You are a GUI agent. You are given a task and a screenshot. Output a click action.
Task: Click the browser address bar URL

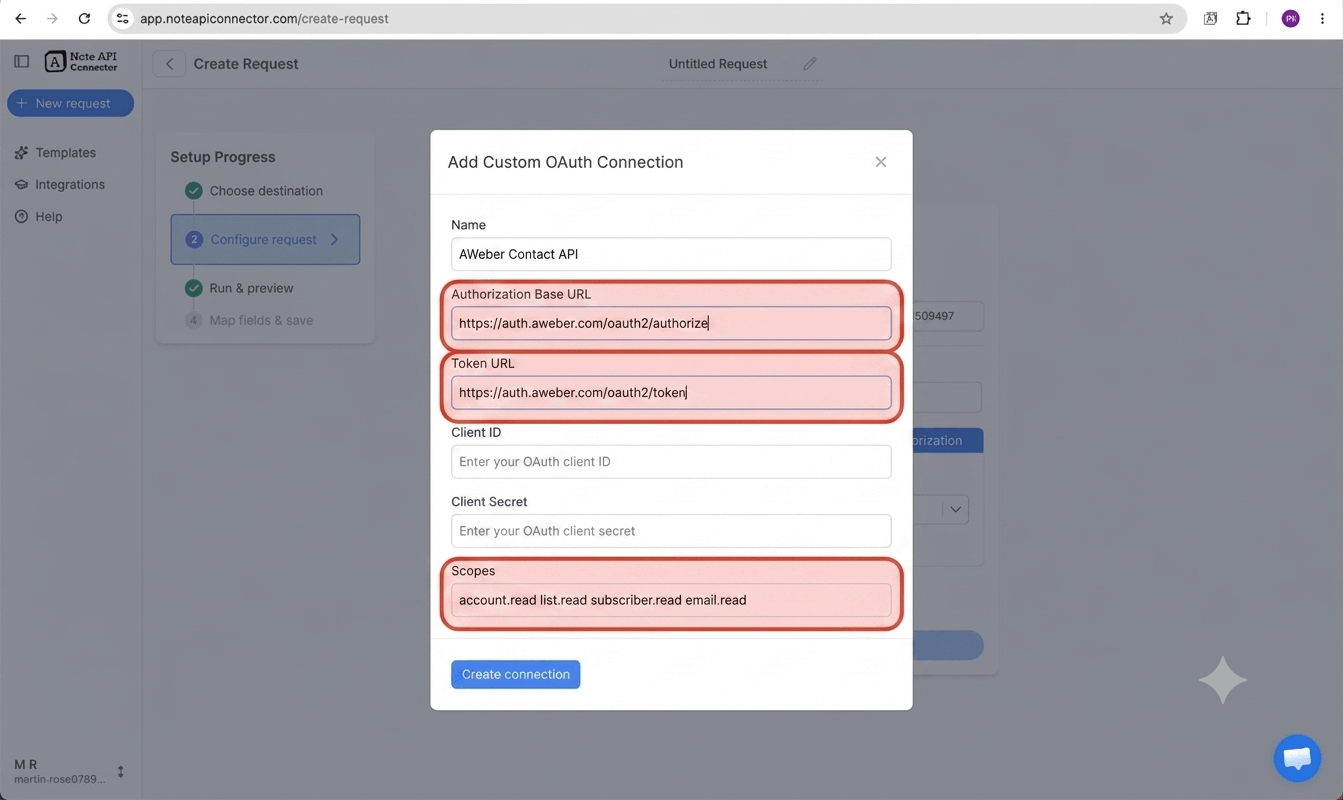point(264,18)
